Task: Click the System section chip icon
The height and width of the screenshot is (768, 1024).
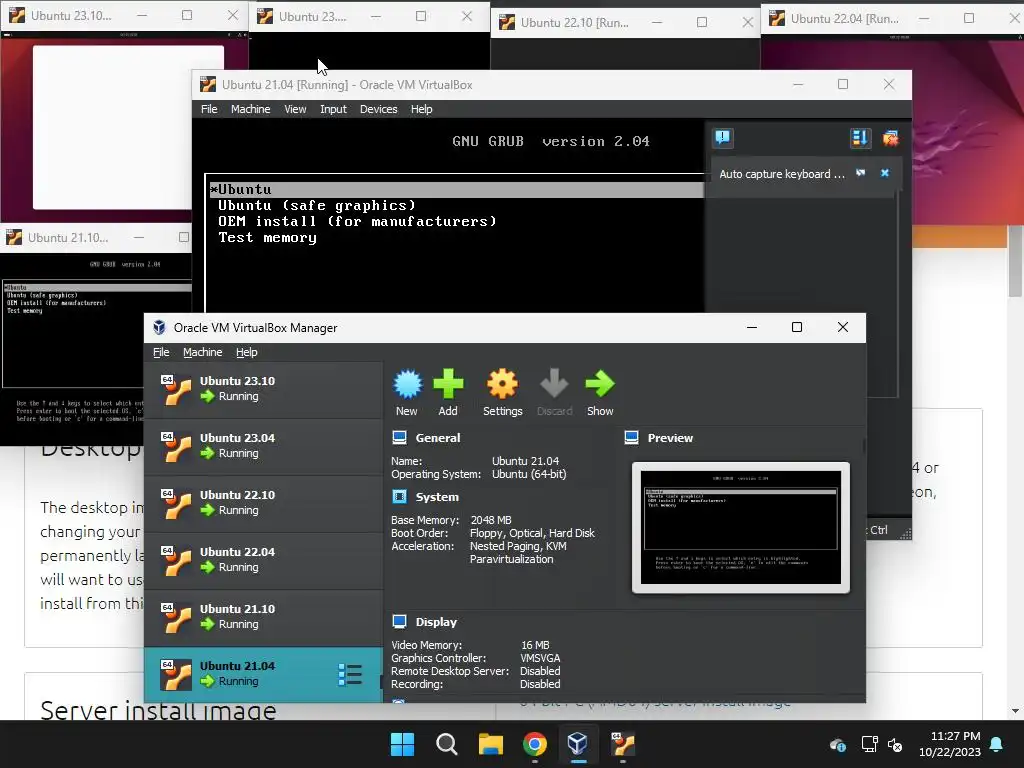Action: [400, 497]
